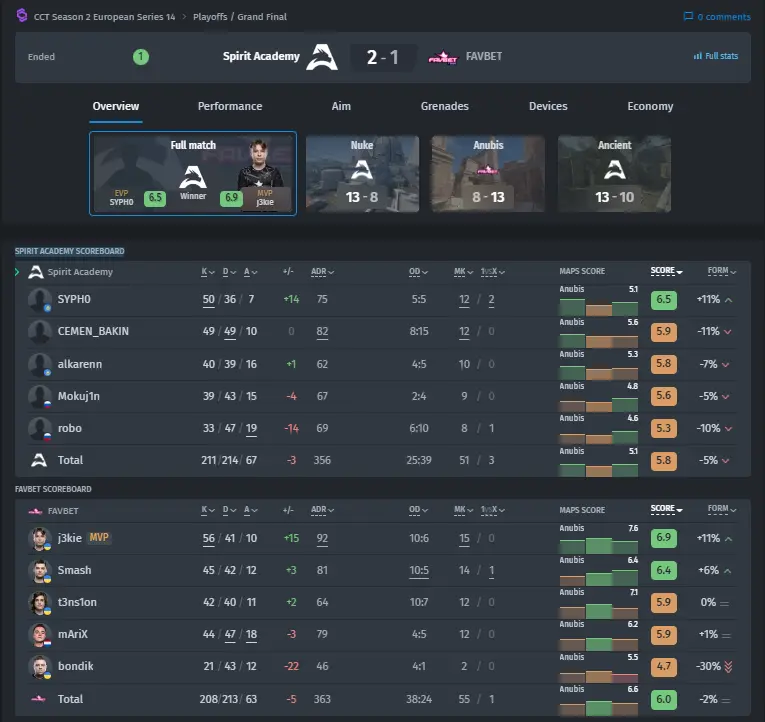Viewport: 765px width, 722px height.
Task: Click alkarenn's player avatar
Action: pos(40,364)
